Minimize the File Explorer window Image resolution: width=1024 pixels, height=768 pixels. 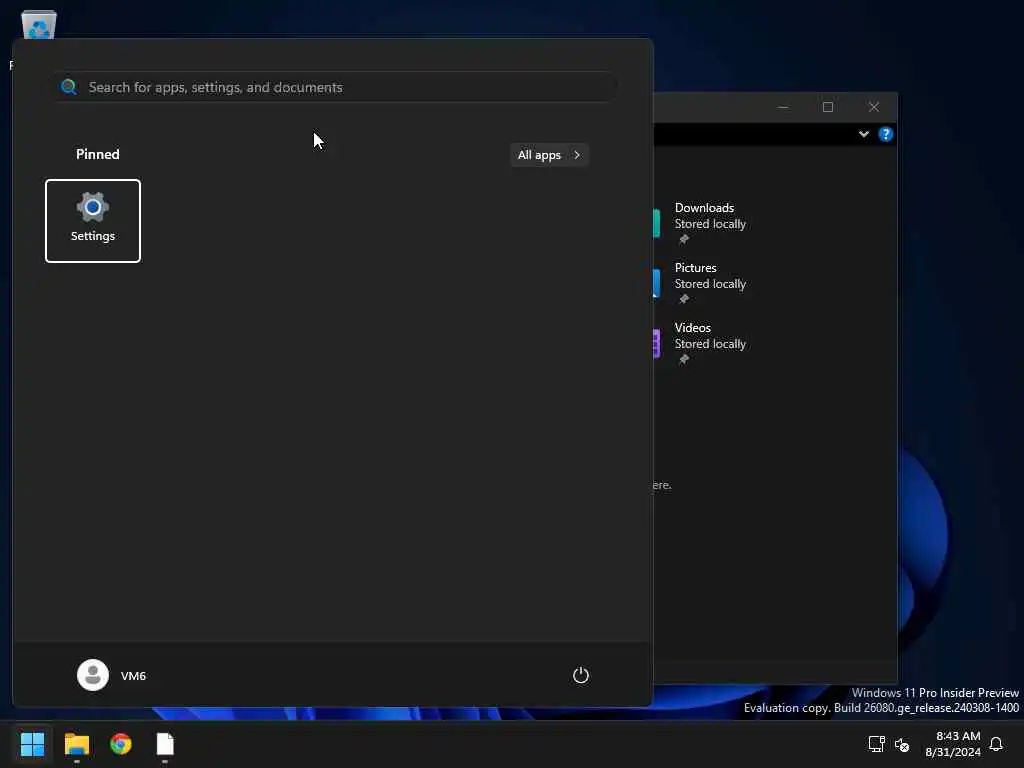pyautogui.click(x=783, y=107)
